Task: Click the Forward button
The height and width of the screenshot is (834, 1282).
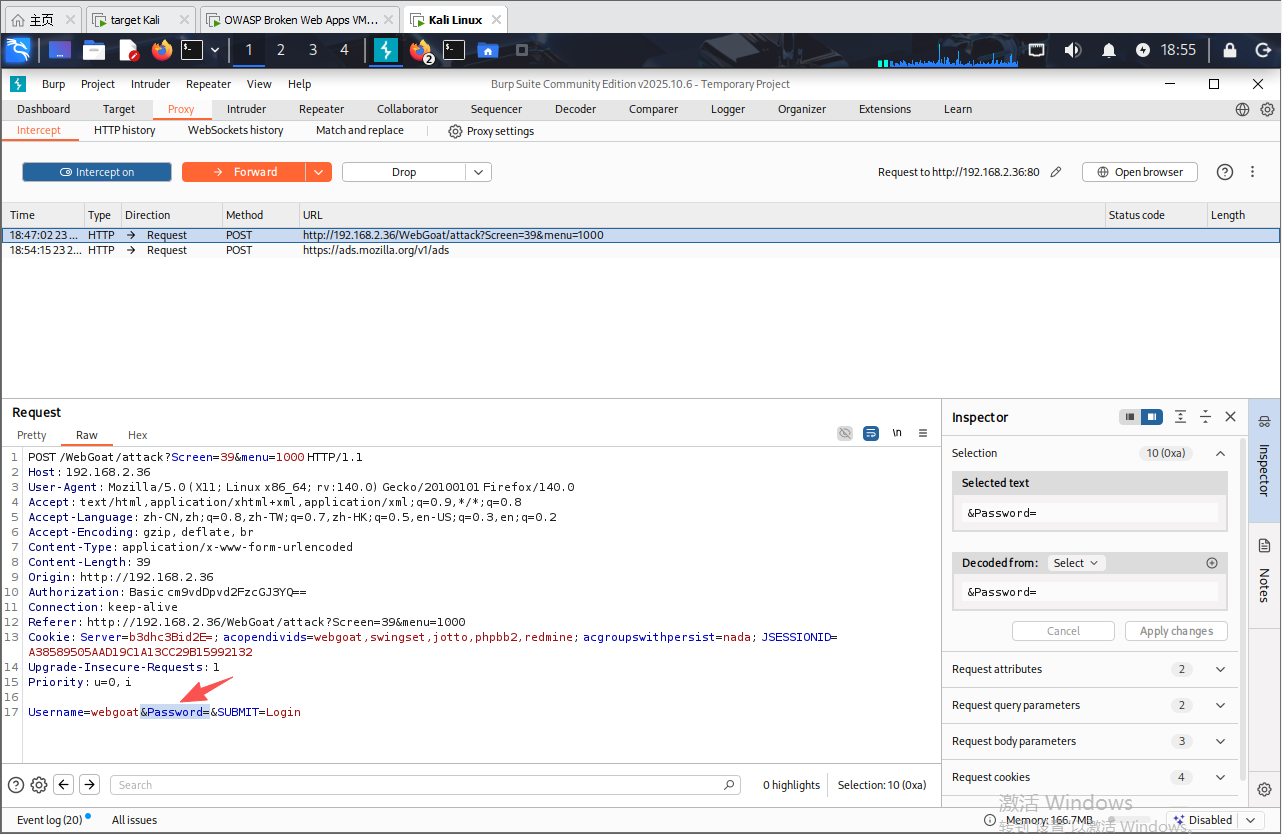Action: pyautogui.click(x=244, y=172)
